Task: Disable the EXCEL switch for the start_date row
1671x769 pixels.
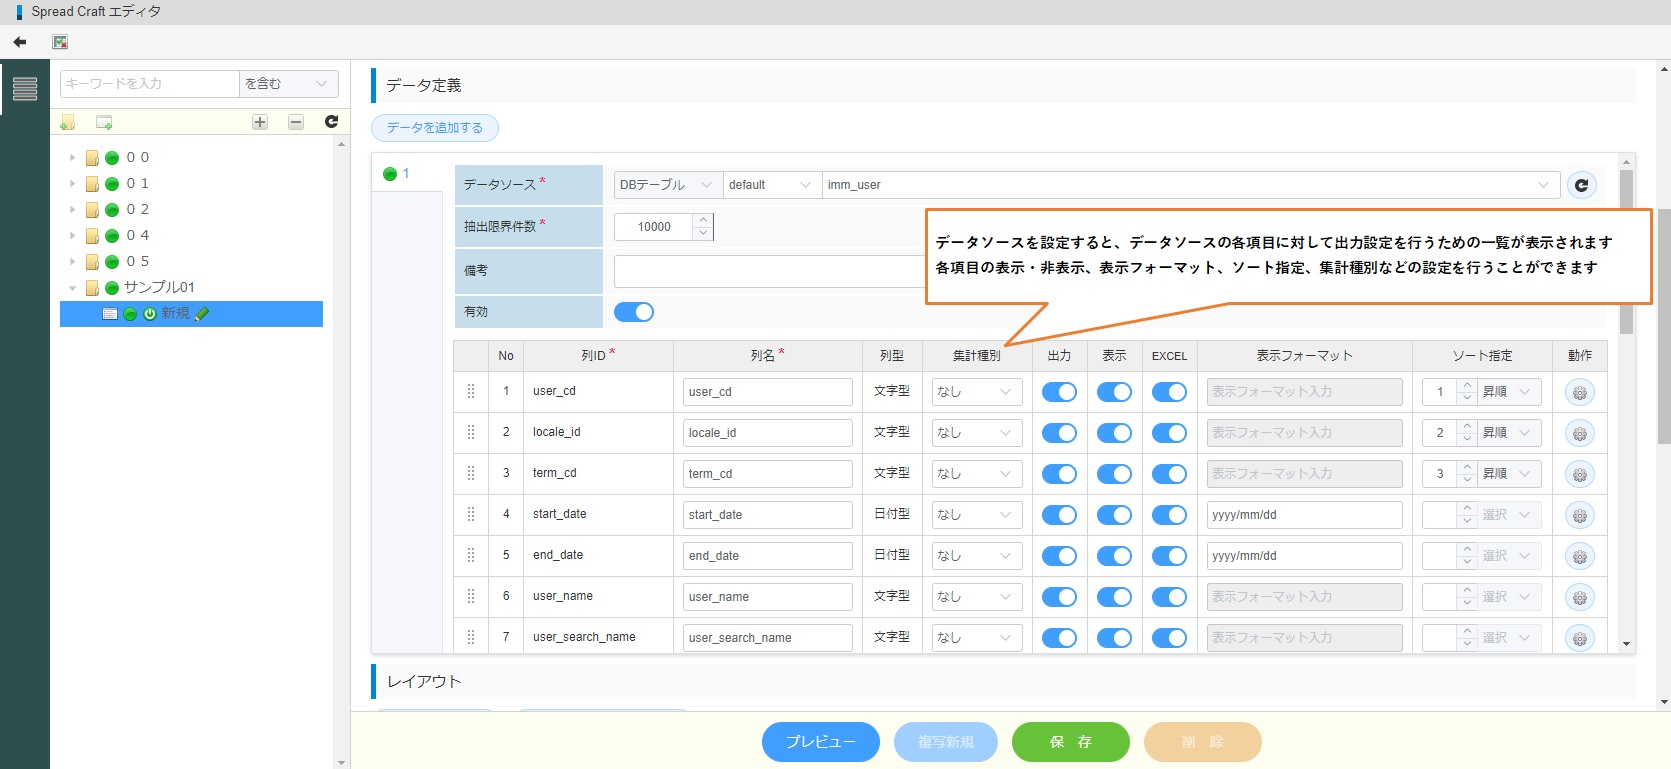Action: (x=1169, y=515)
